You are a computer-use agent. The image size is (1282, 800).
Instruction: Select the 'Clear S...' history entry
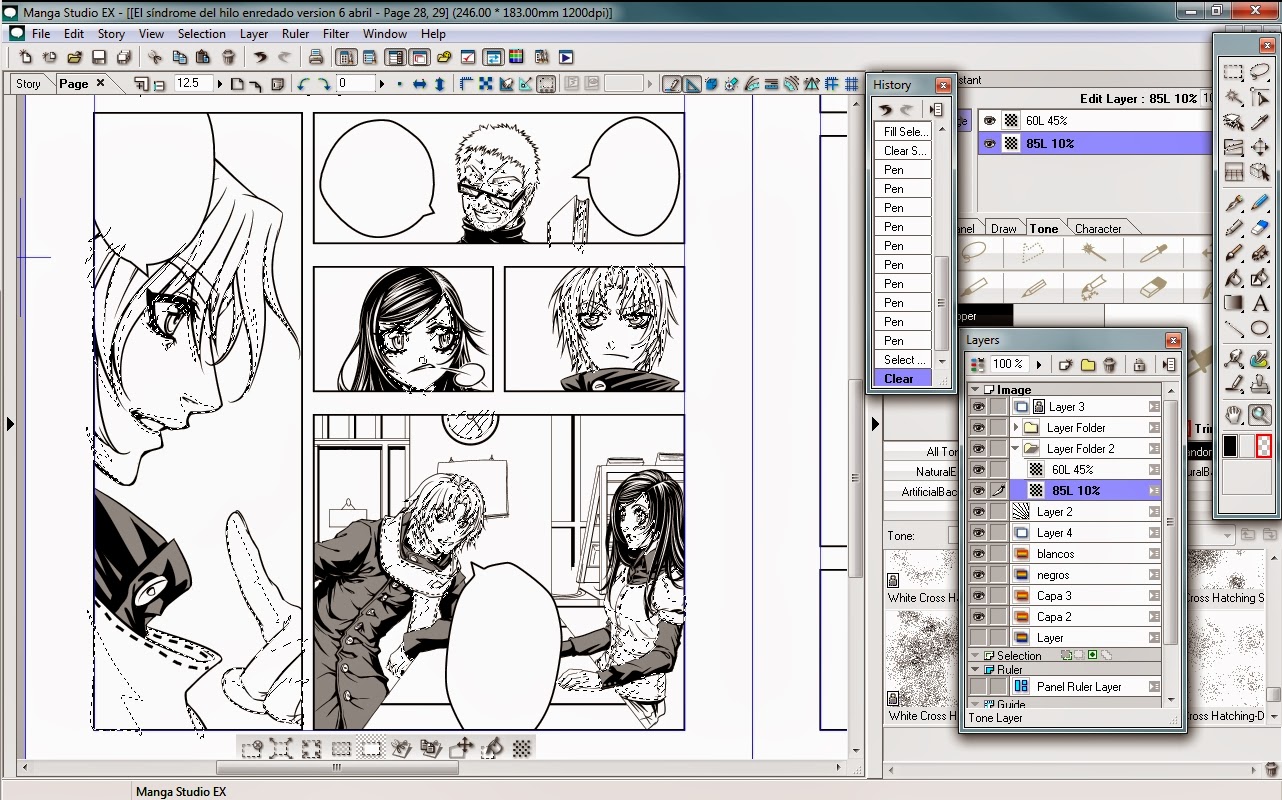tap(903, 151)
